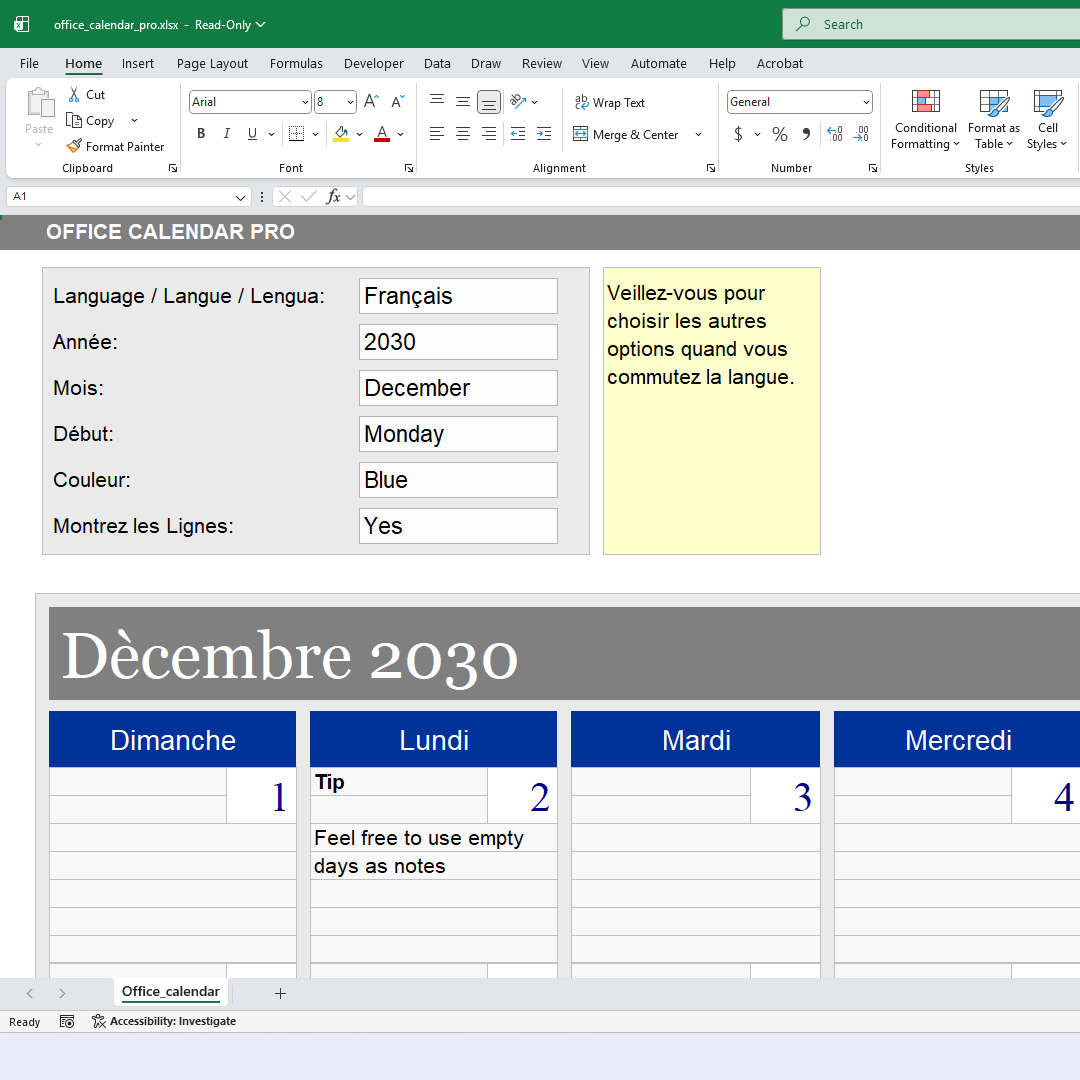Open the Merge & Center dropdown arrow
Screen dimensions: 1080x1080
pyautogui.click(x=697, y=134)
